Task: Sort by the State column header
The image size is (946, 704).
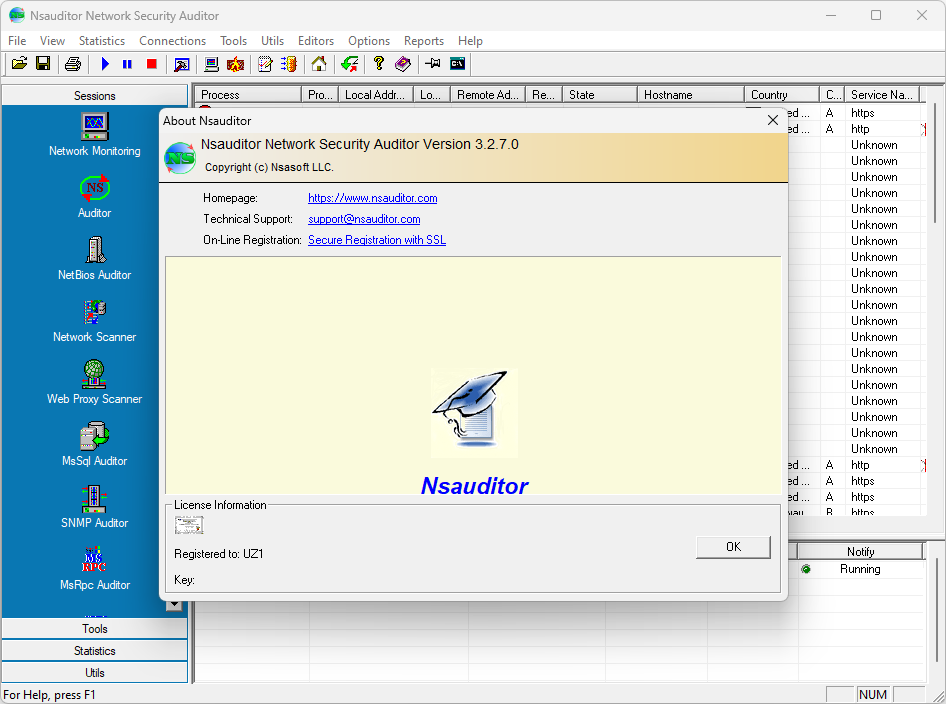Action: tap(600, 95)
